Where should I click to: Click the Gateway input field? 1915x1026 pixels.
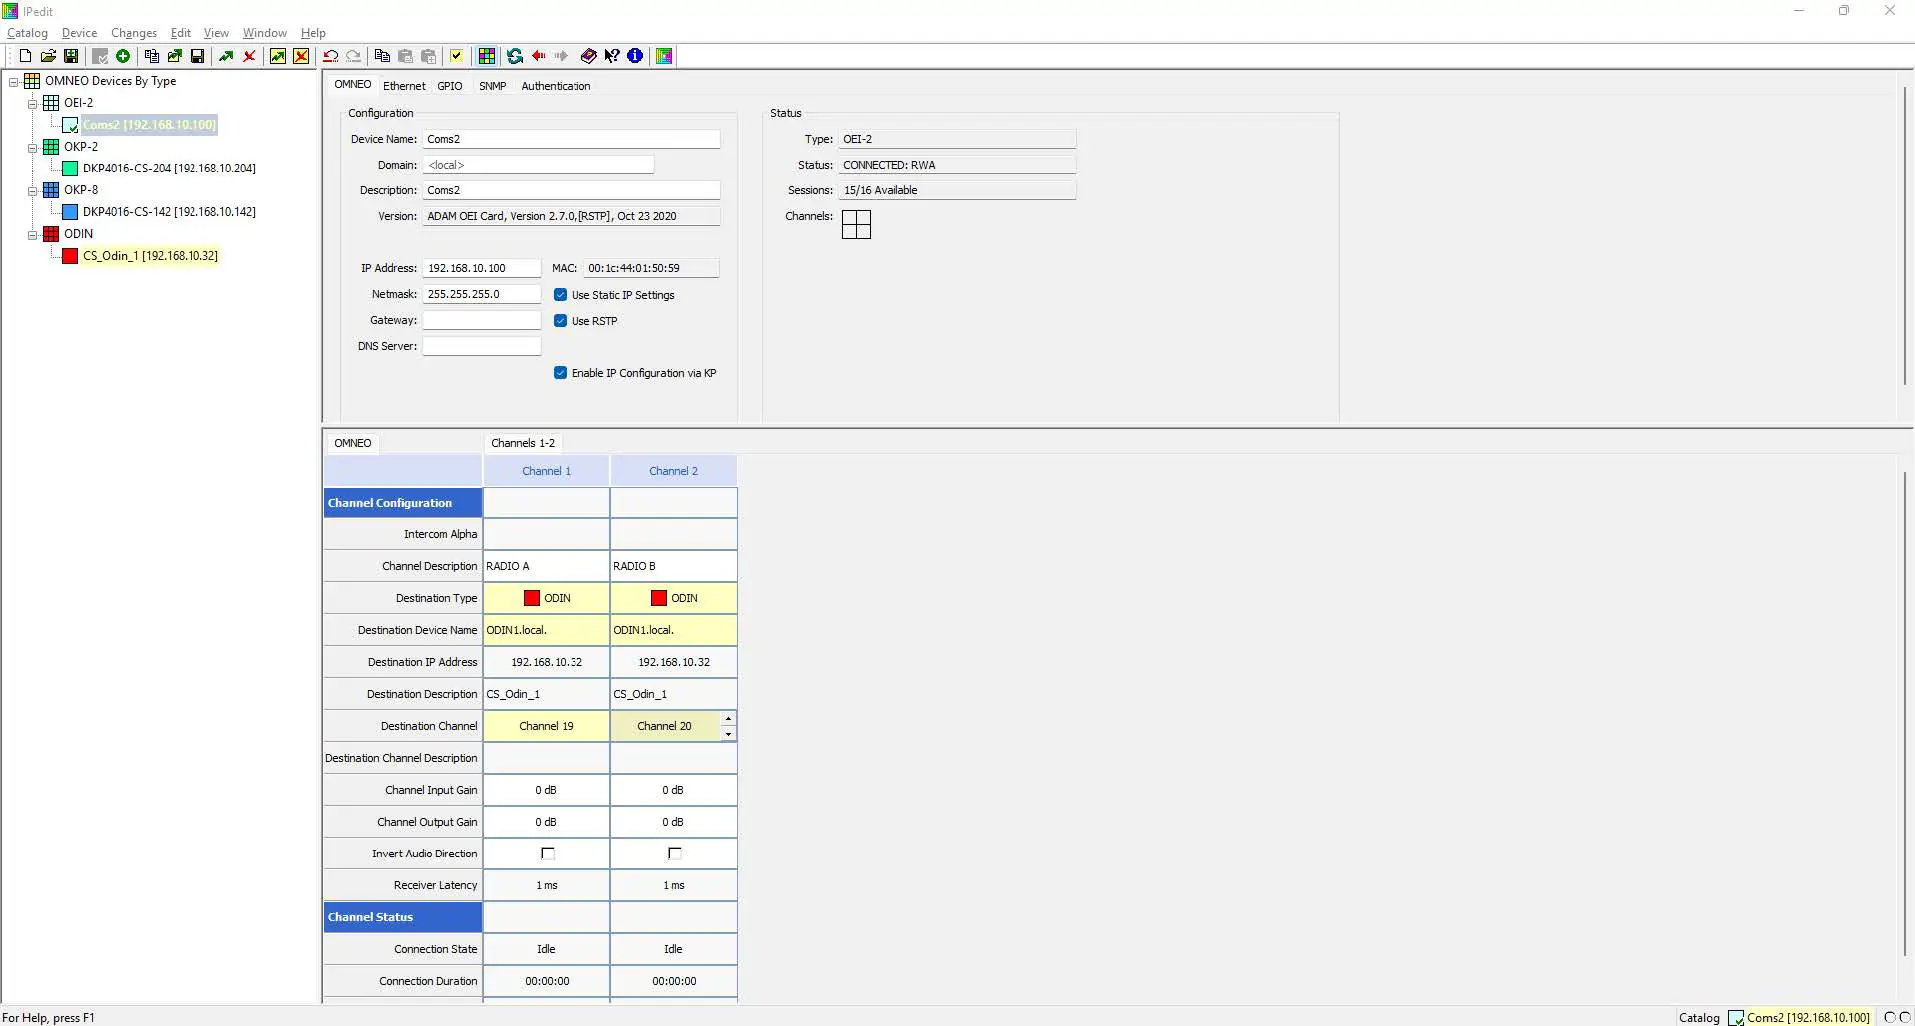point(481,320)
